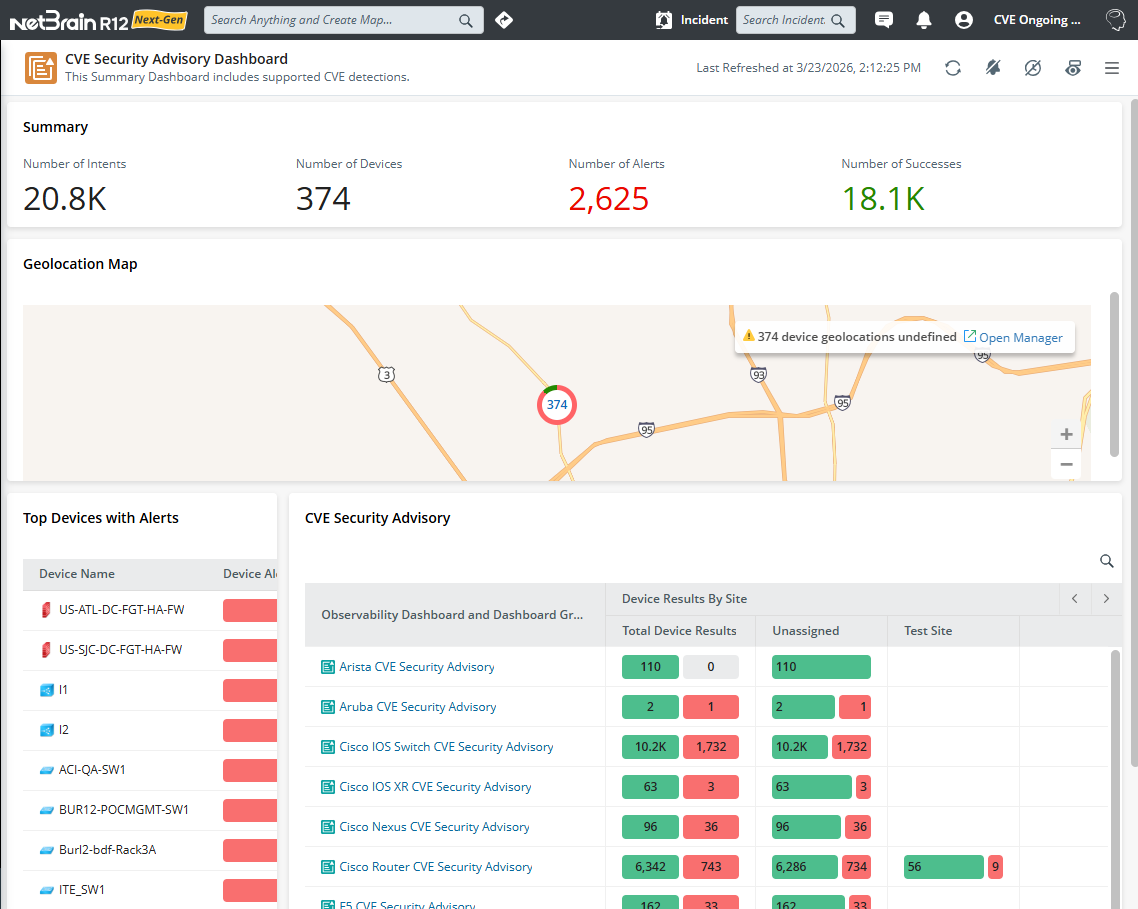This screenshot has height=909, width=1138.
Task: Open the path direction diamond icon
Action: coord(504,20)
